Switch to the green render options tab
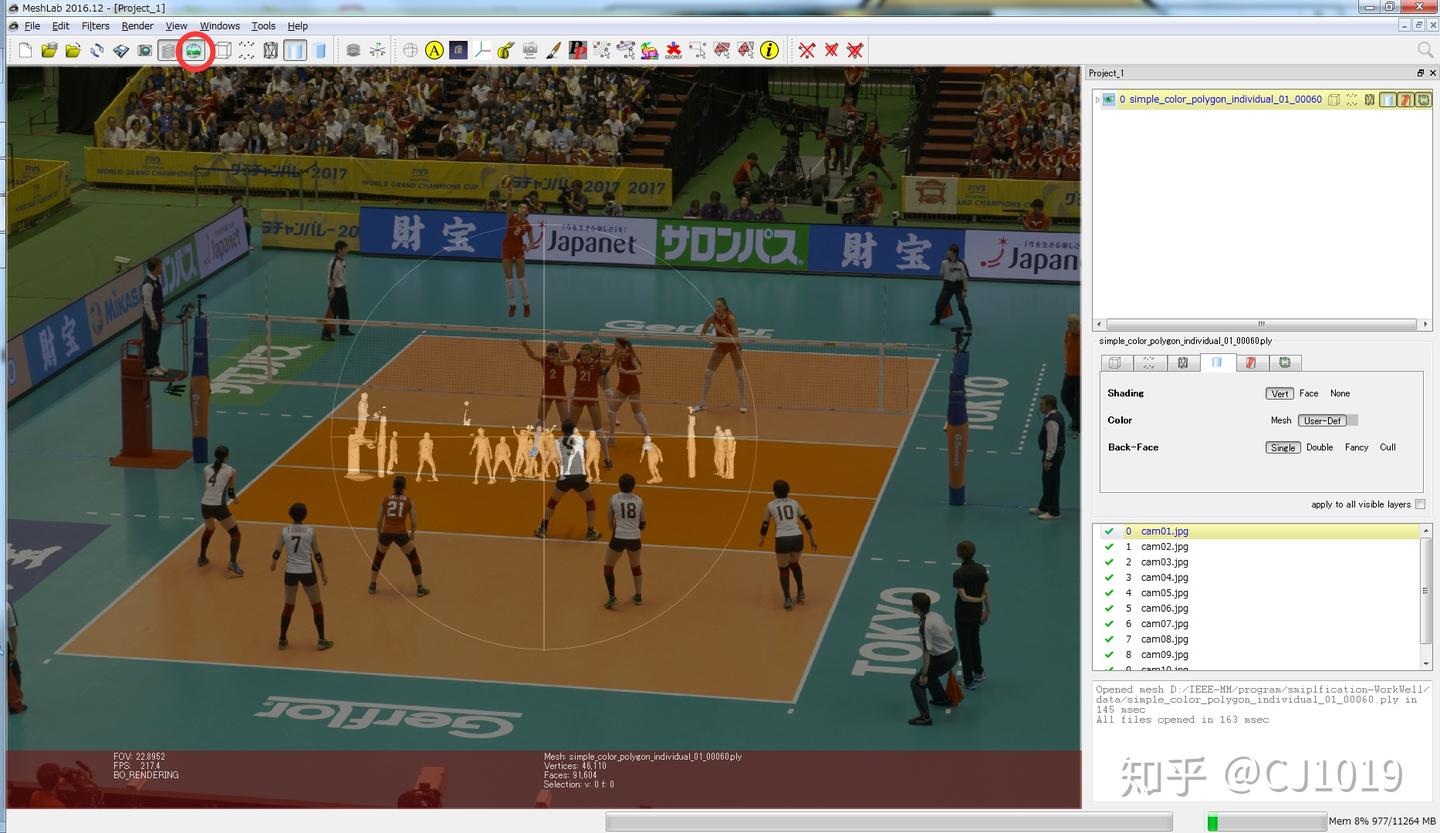 pyautogui.click(x=1285, y=363)
